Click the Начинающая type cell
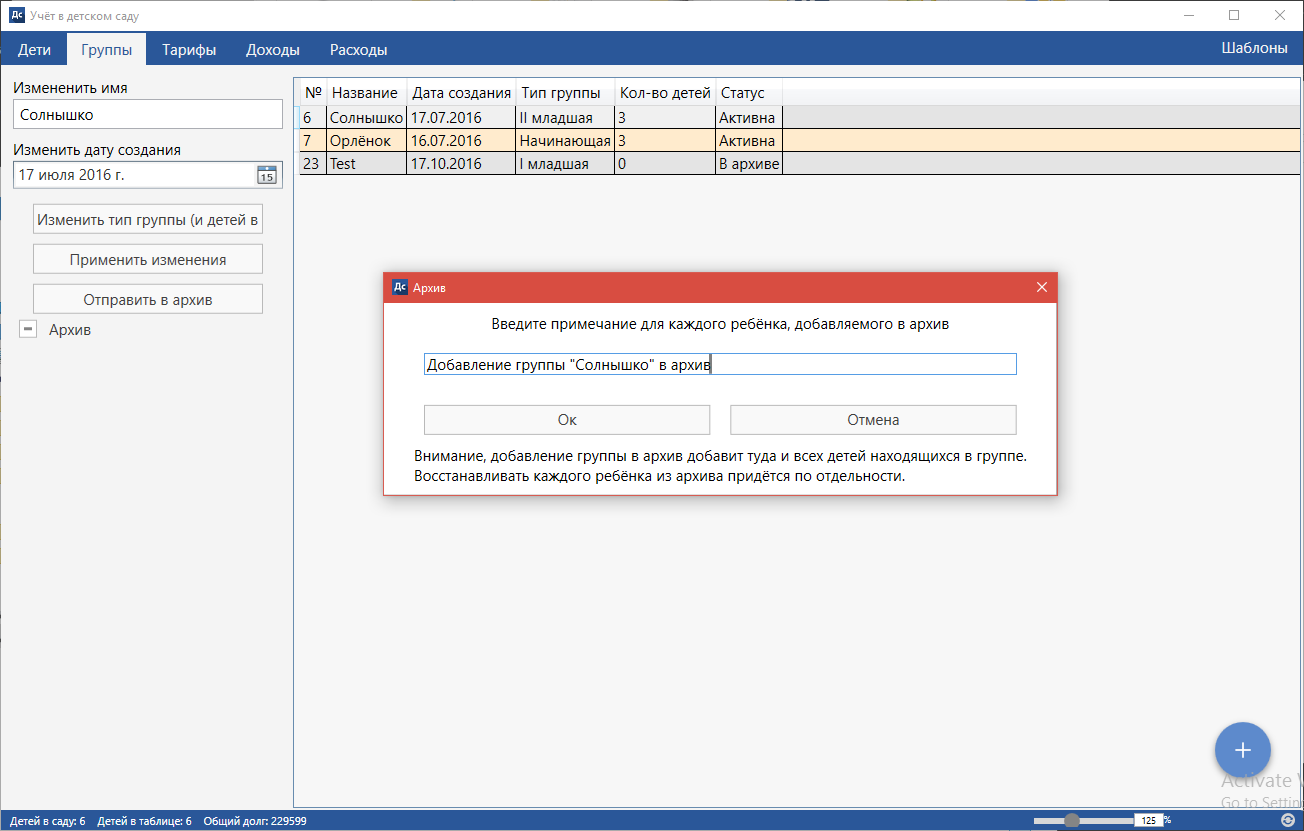Image resolution: width=1304 pixels, height=831 pixels. pyautogui.click(x=565, y=140)
